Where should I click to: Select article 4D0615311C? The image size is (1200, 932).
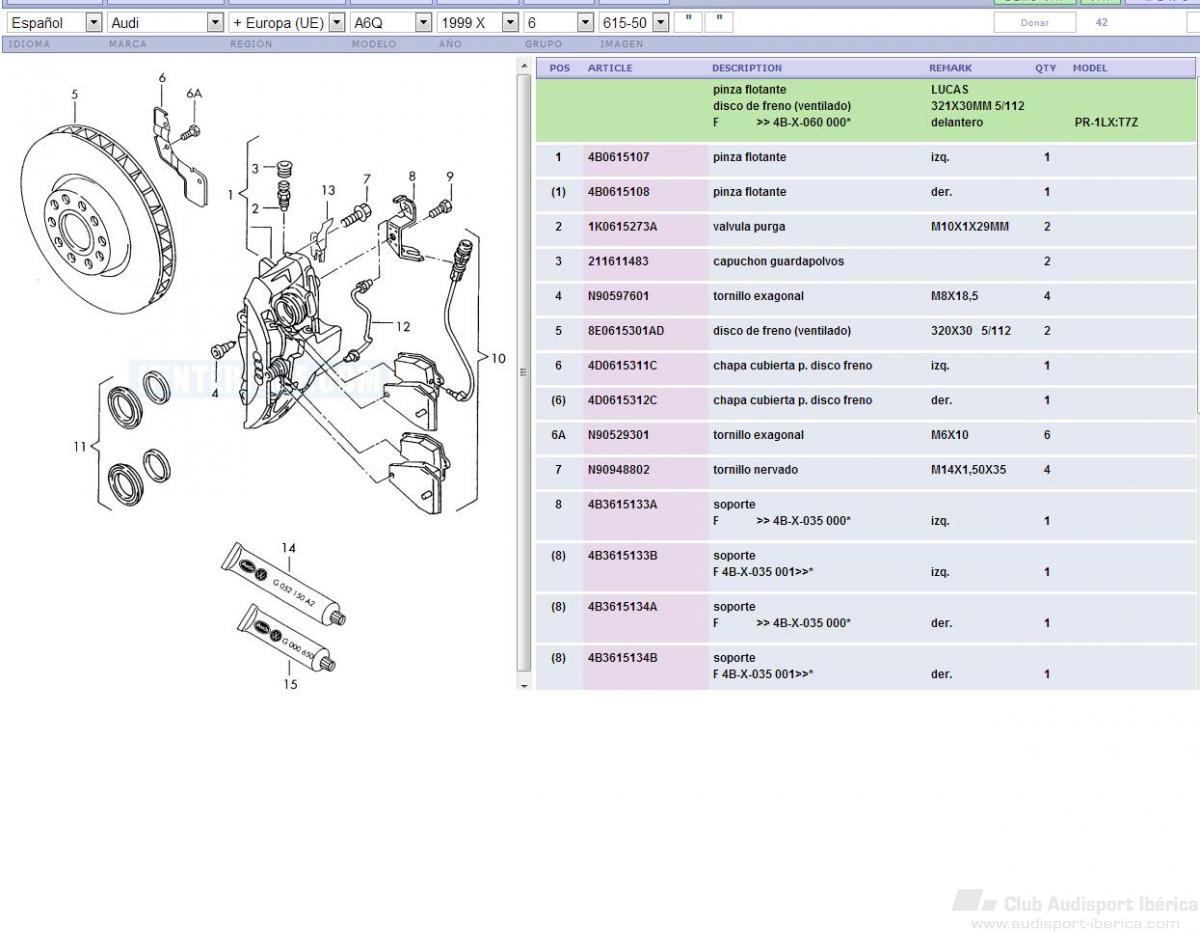(x=622, y=366)
